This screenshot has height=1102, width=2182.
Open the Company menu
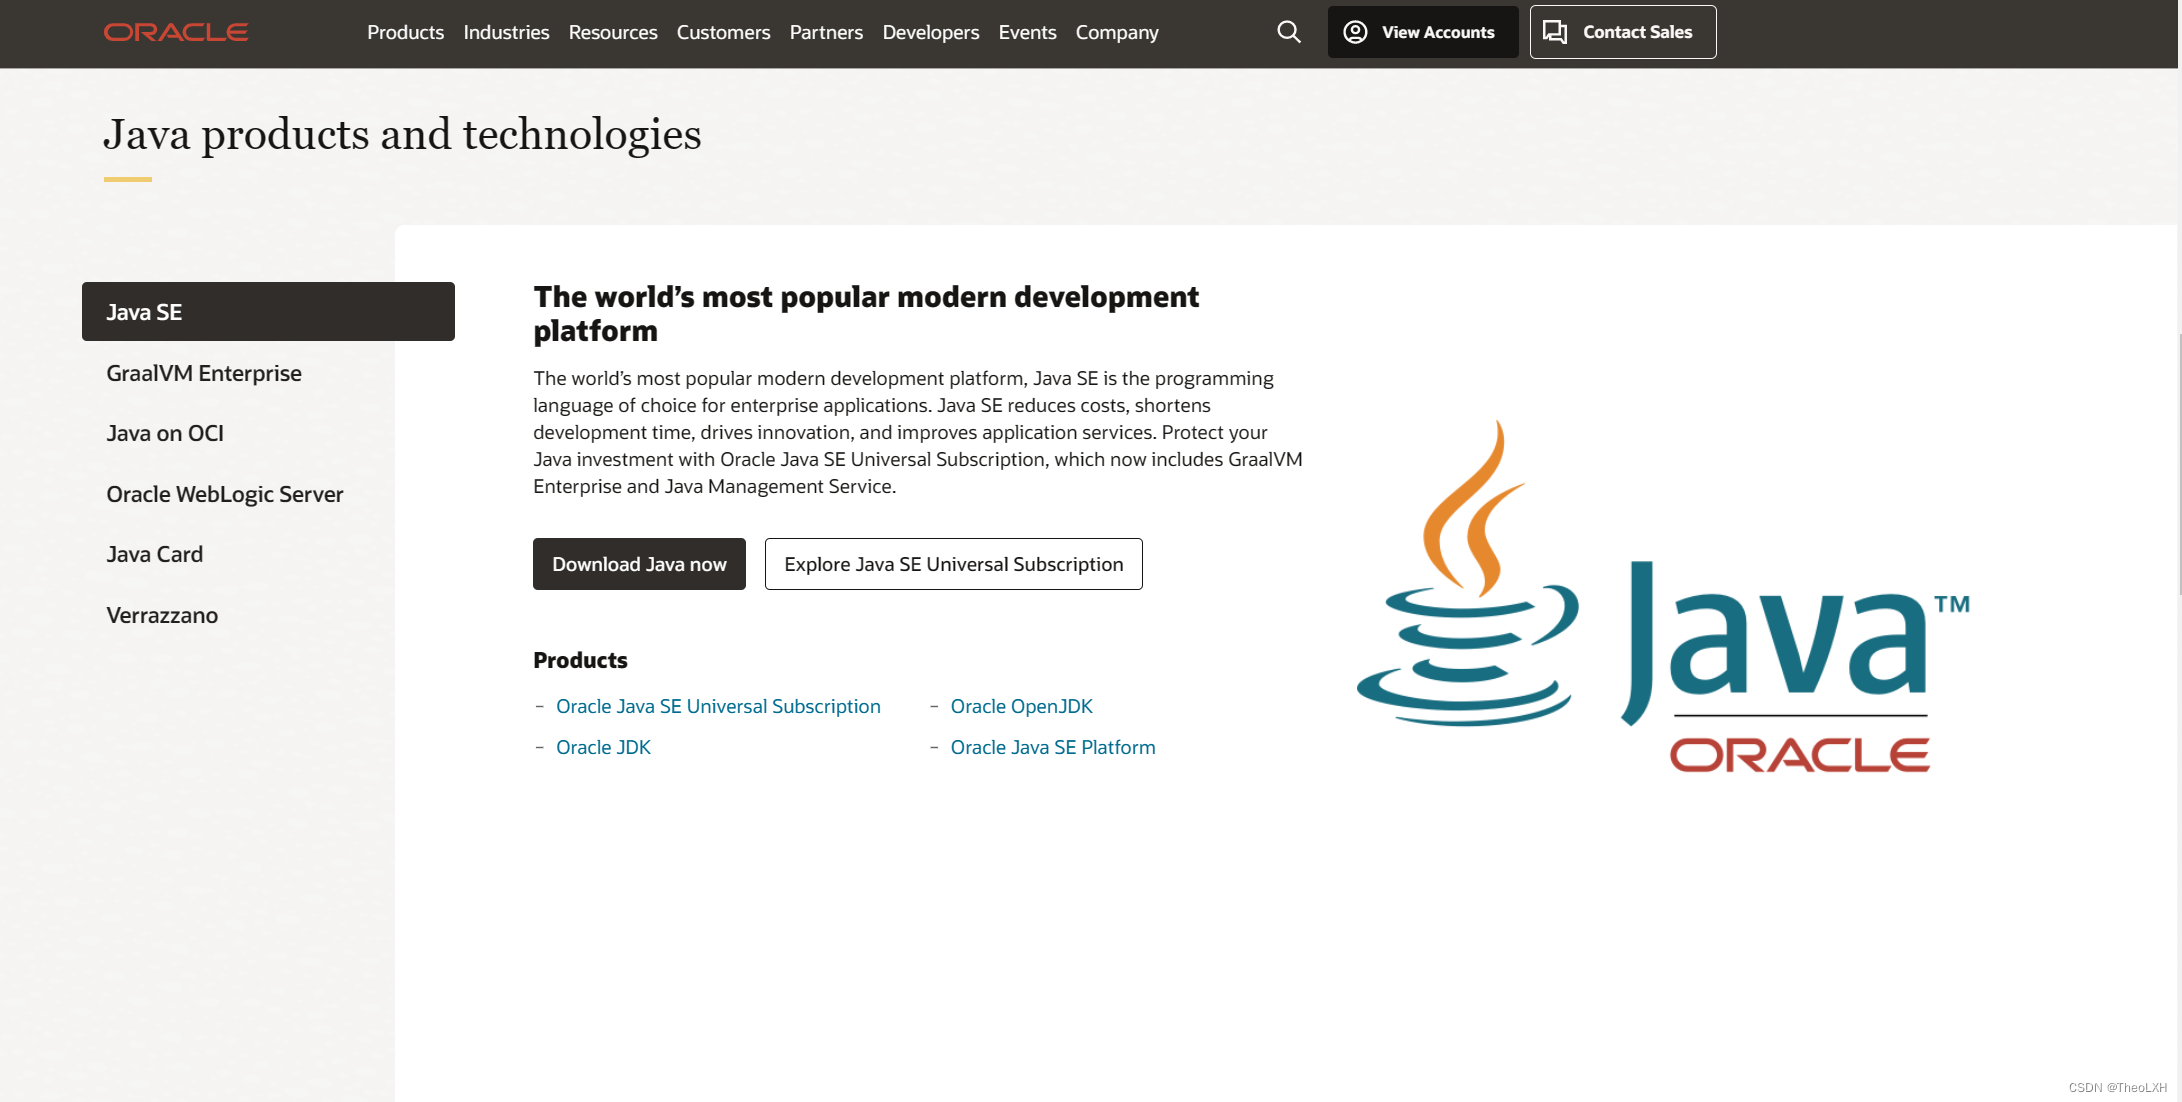1117,32
